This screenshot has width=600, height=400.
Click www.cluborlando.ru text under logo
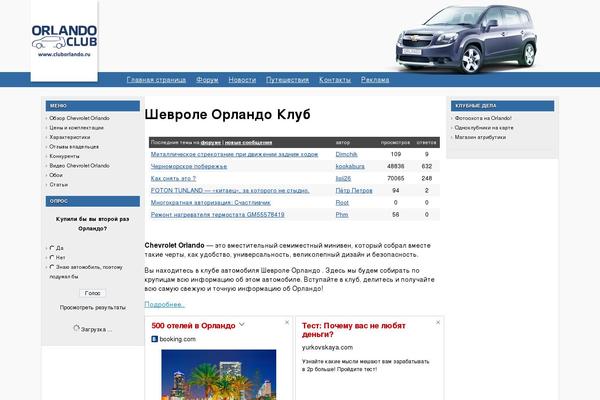[64, 54]
